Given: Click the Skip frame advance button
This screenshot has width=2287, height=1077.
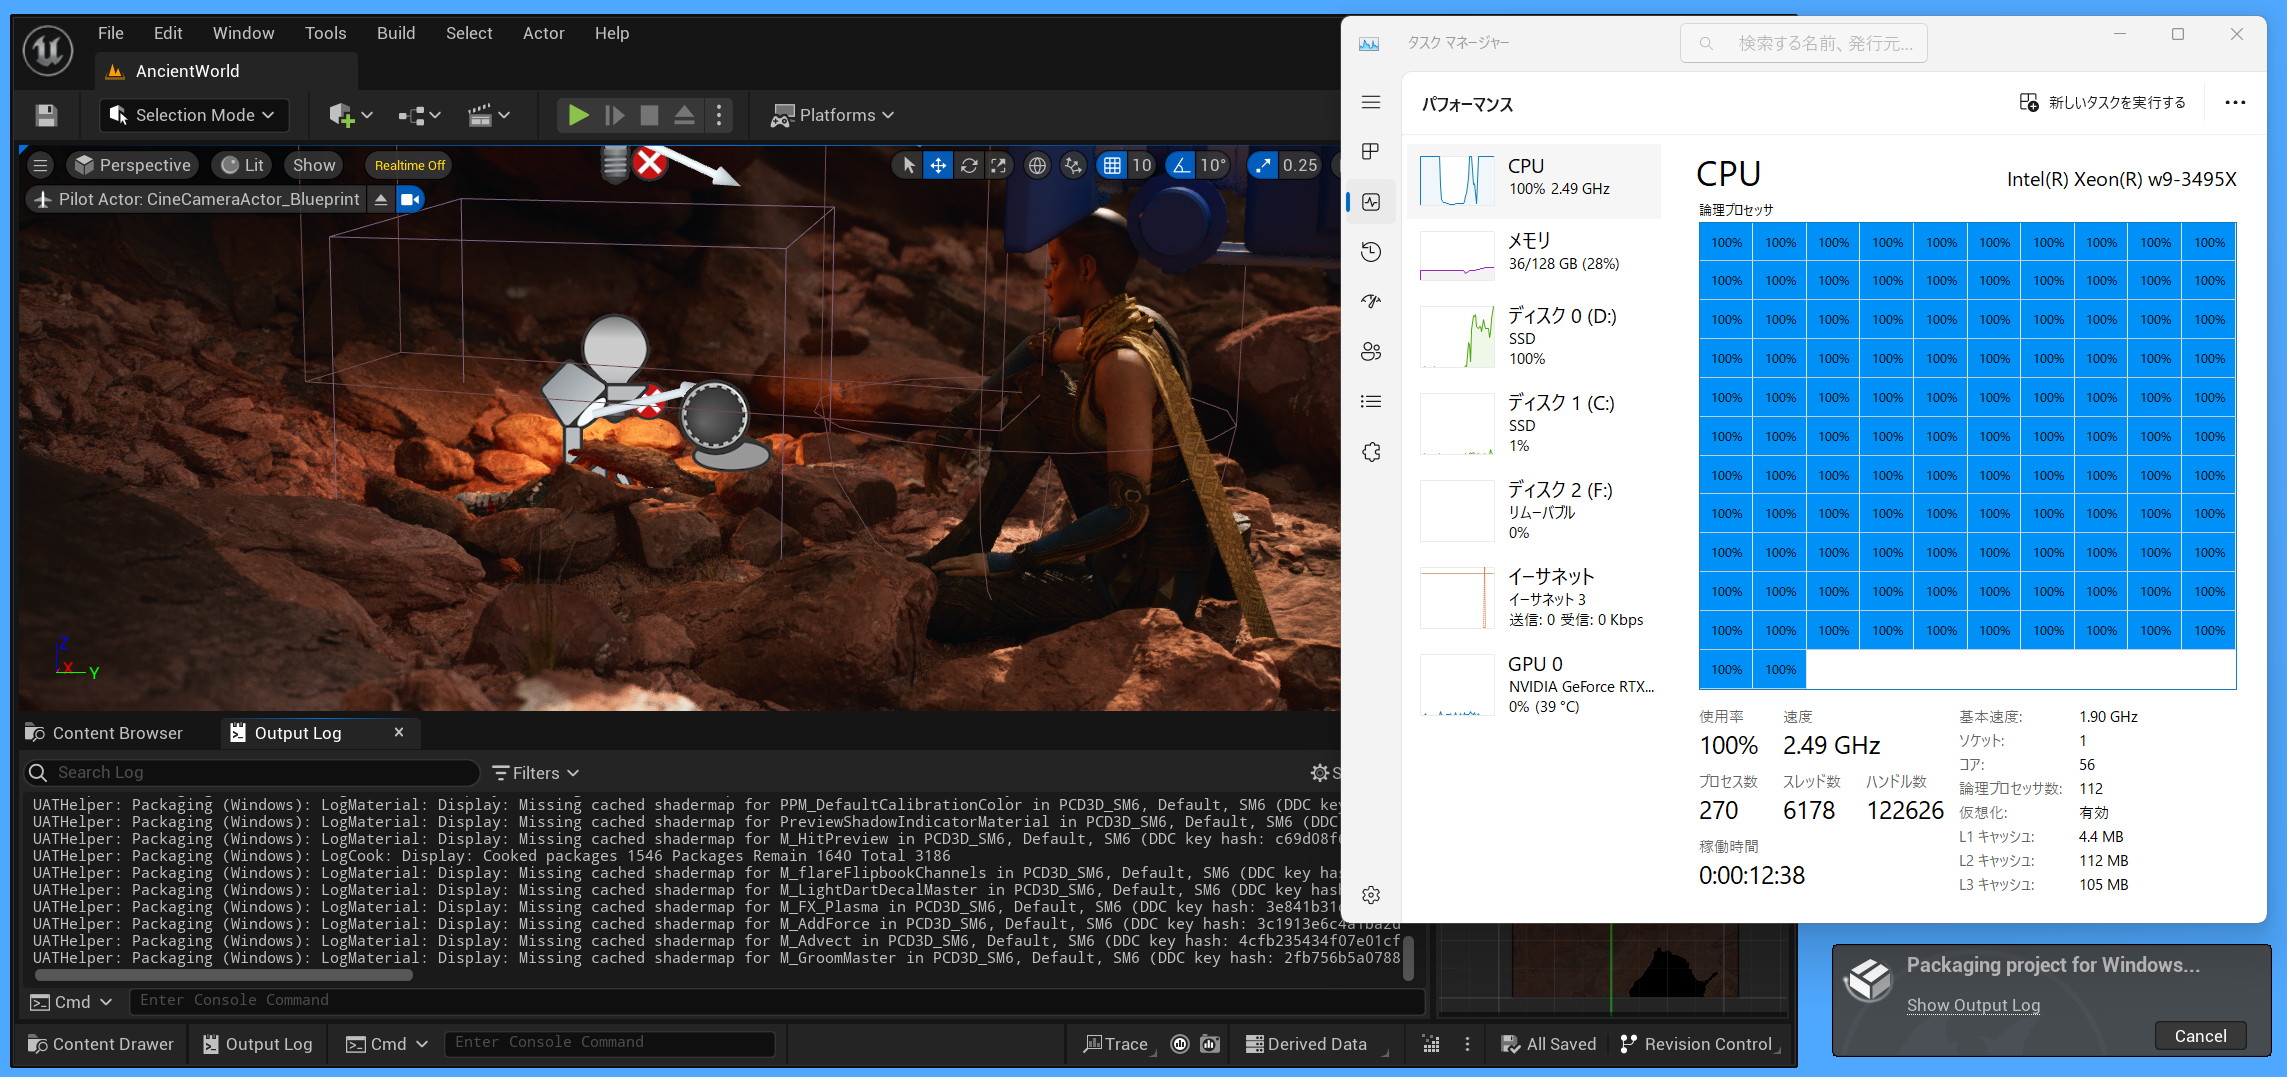Looking at the screenshot, I should (615, 115).
